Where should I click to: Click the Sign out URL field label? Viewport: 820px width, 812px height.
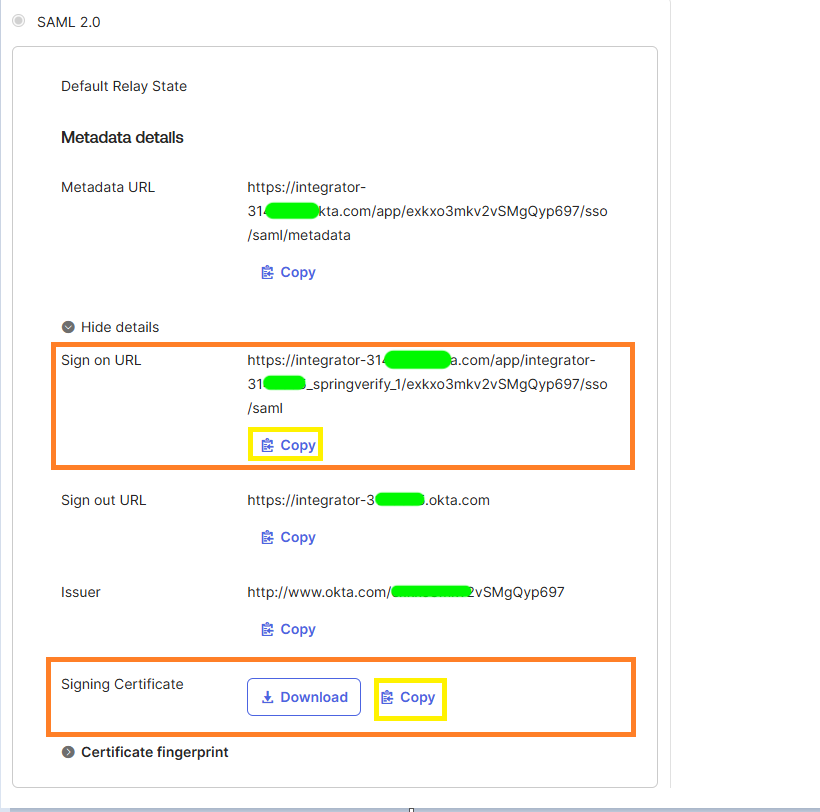click(x=103, y=500)
